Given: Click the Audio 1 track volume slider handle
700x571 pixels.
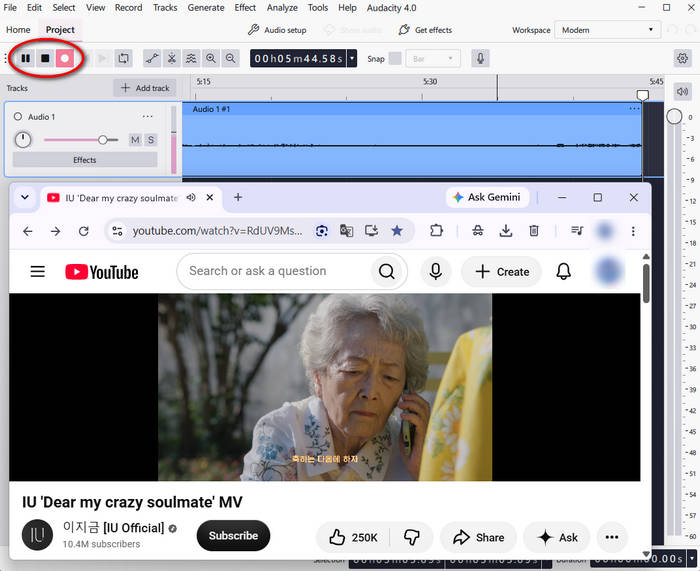Looking at the screenshot, I should point(103,140).
